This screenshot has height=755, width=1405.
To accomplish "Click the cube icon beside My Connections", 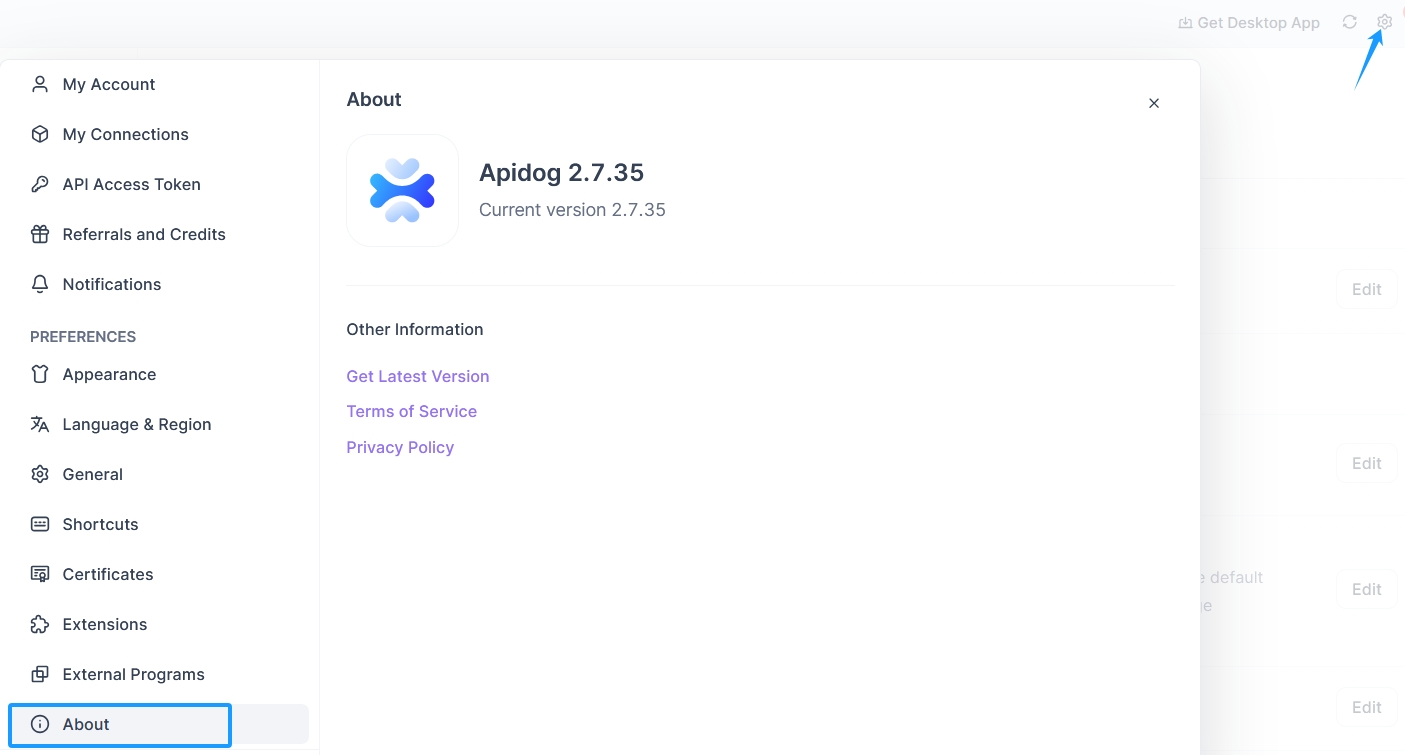I will tap(40, 134).
